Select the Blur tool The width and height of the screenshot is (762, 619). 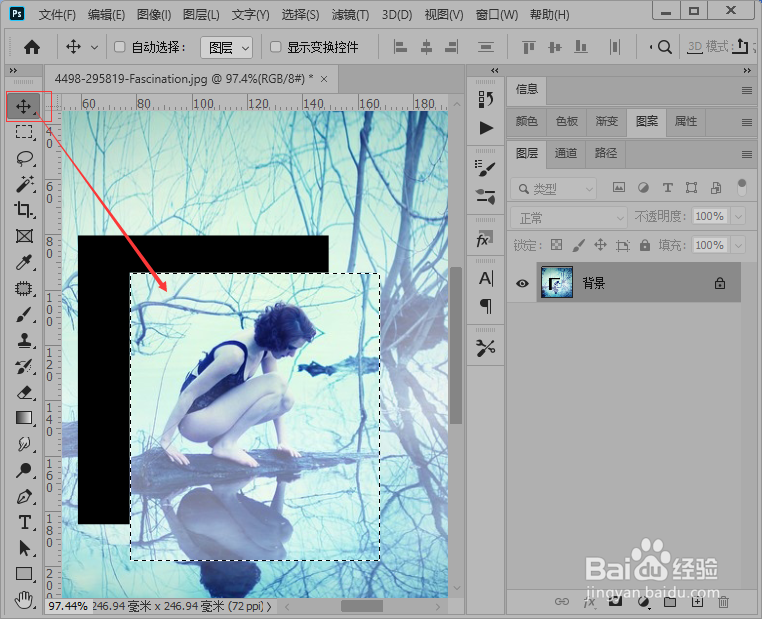click(24, 444)
